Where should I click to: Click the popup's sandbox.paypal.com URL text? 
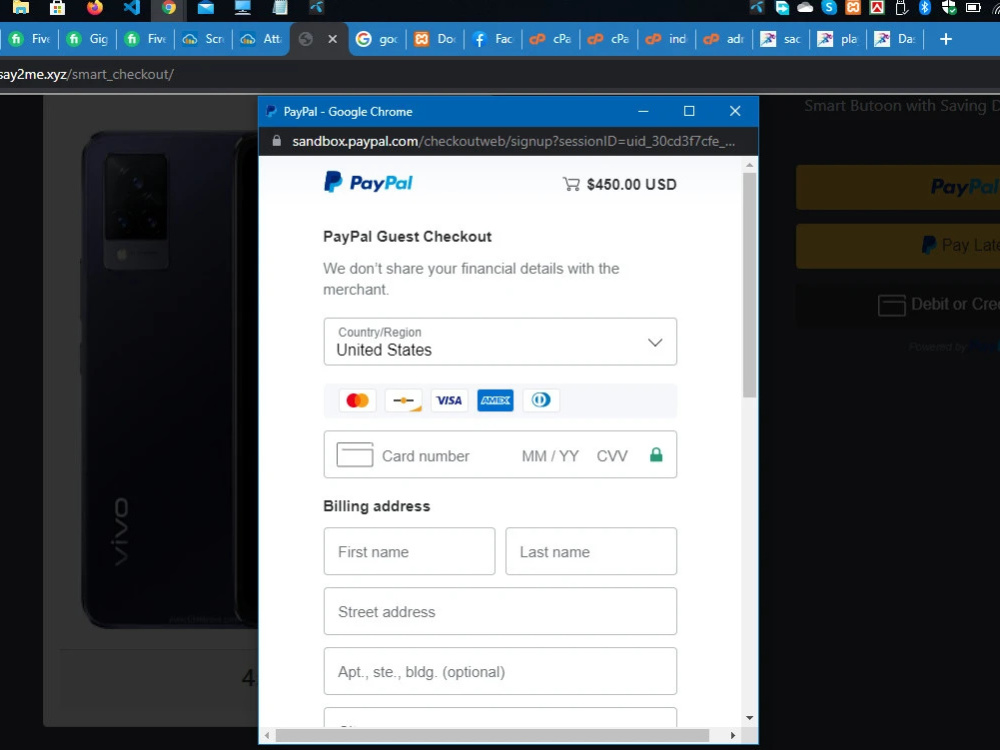coord(513,141)
